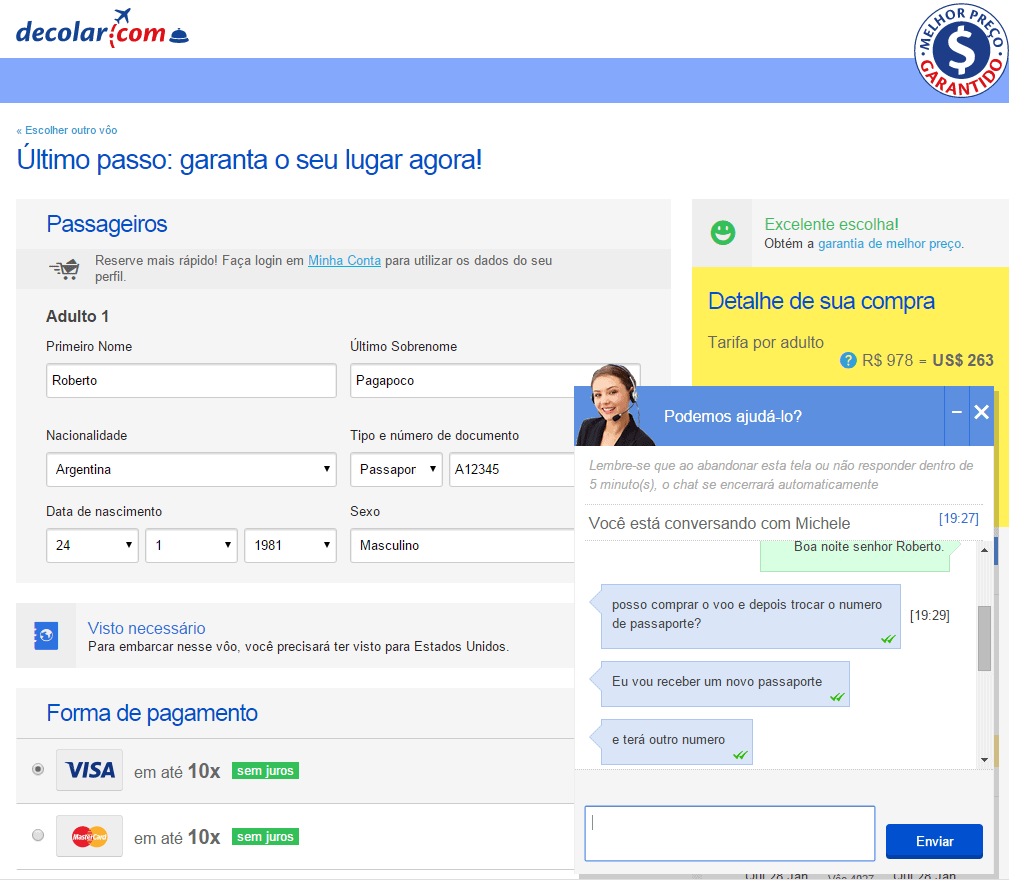The width and height of the screenshot is (1009, 880).
Task: Minimize the chat help window
Action: (957, 412)
